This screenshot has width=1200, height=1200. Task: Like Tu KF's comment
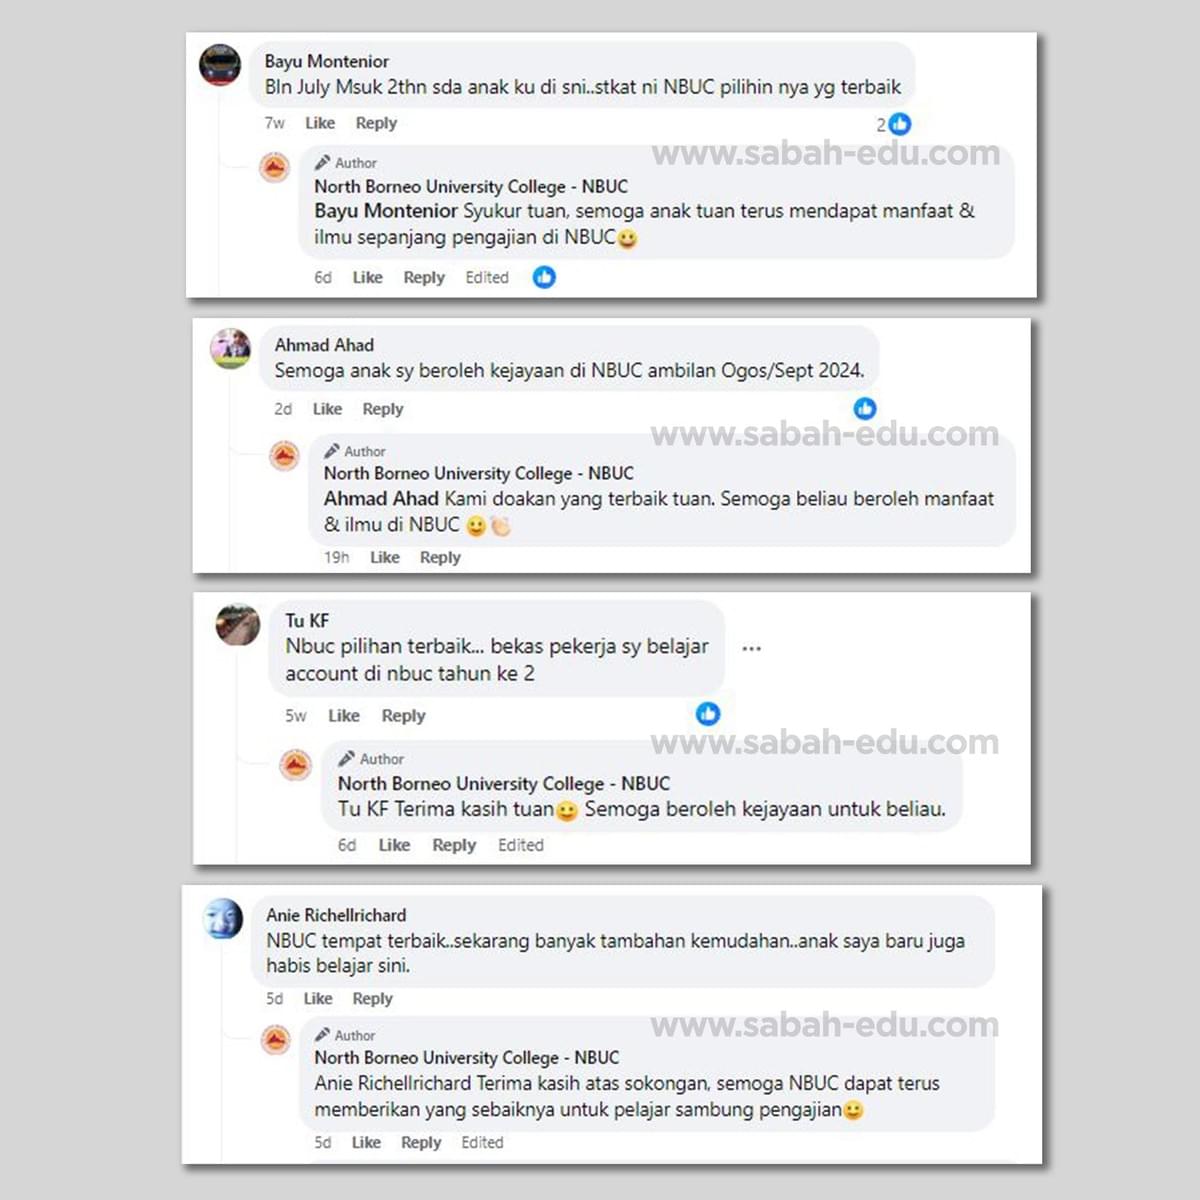(x=344, y=716)
